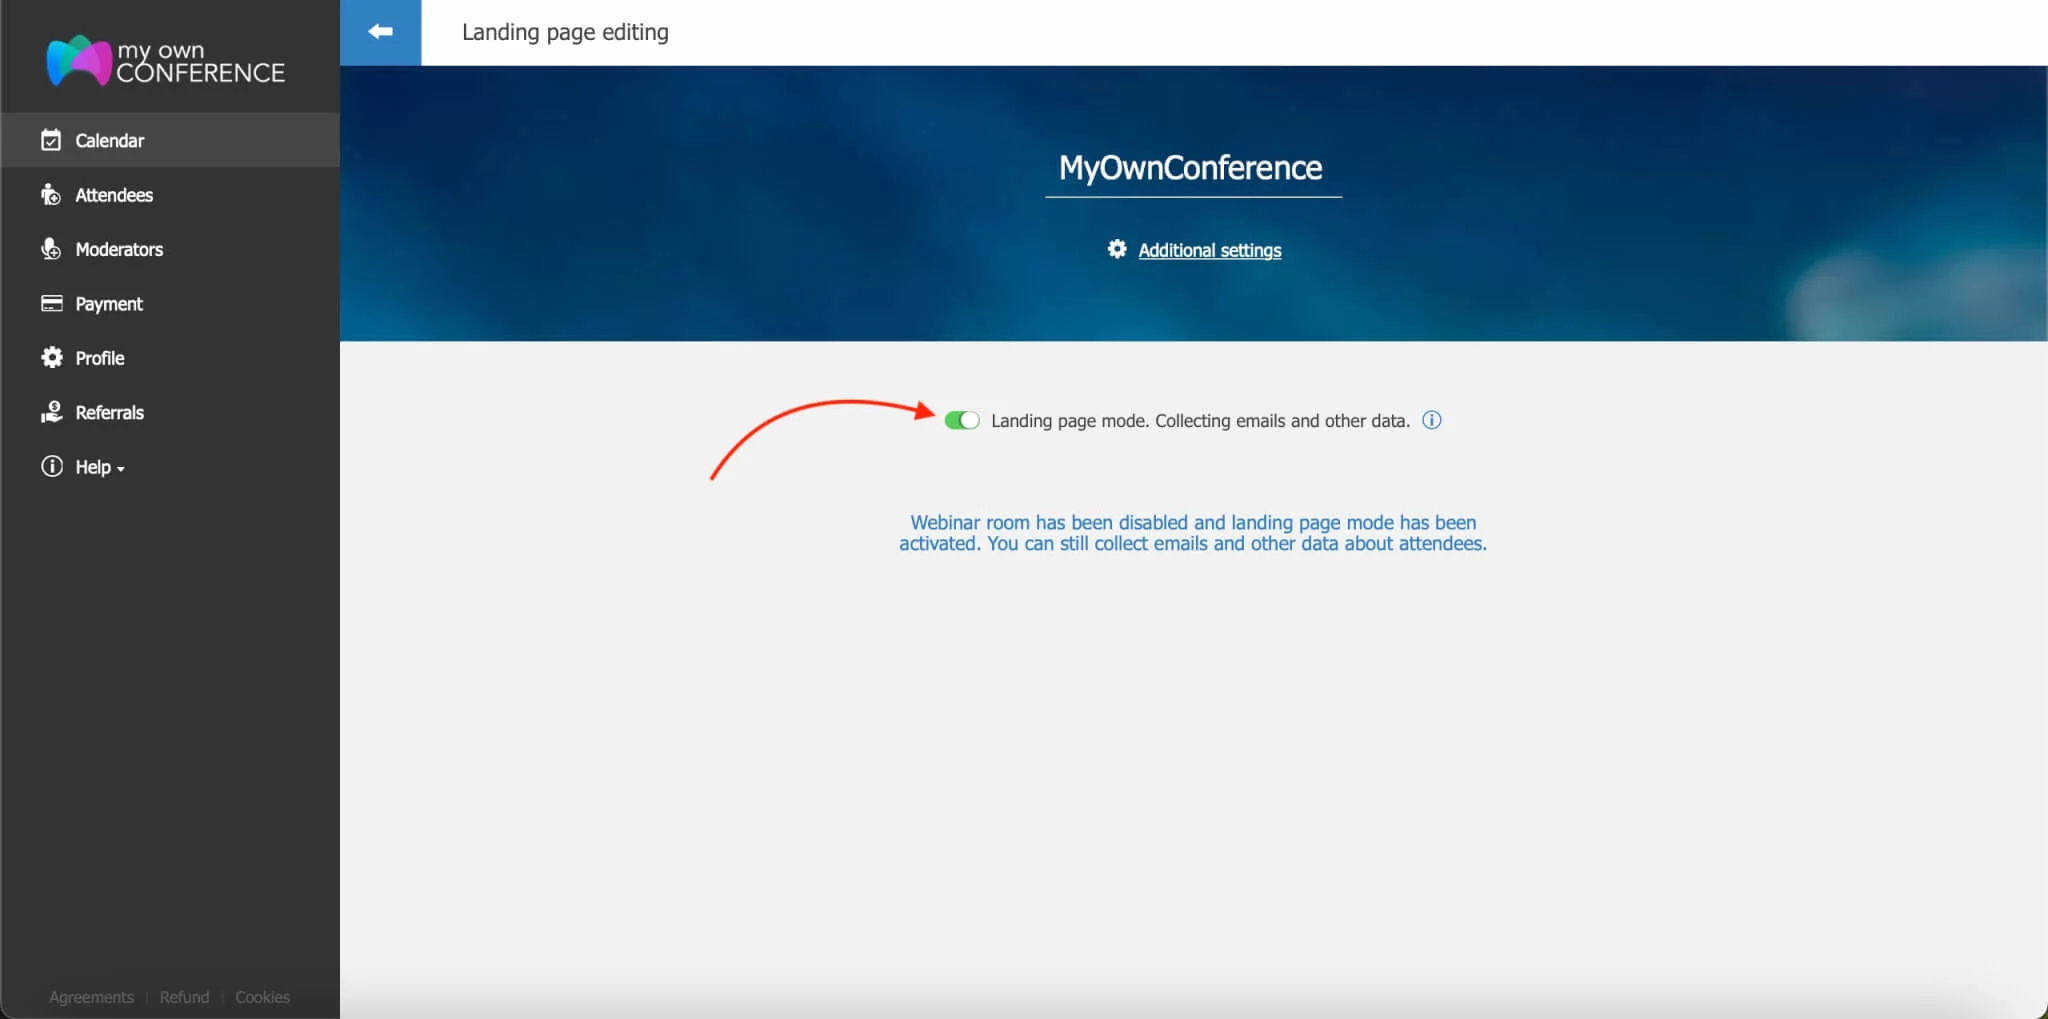Open the Attendees section icon
Image resolution: width=2048 pixels, height=1019 pixels.
pyautogui.click(x=52, y=194)
